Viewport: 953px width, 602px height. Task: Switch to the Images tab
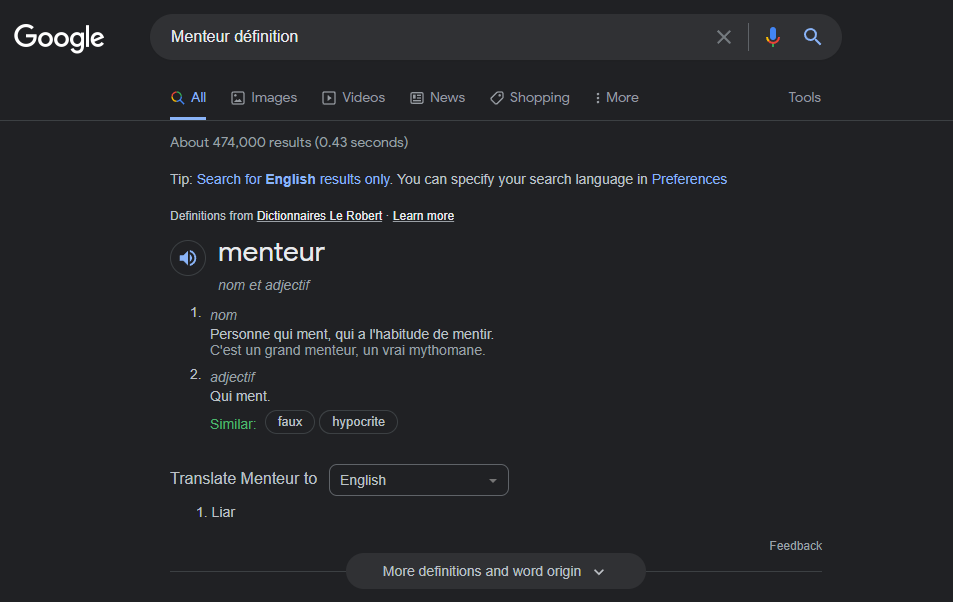tap(264, 97)
